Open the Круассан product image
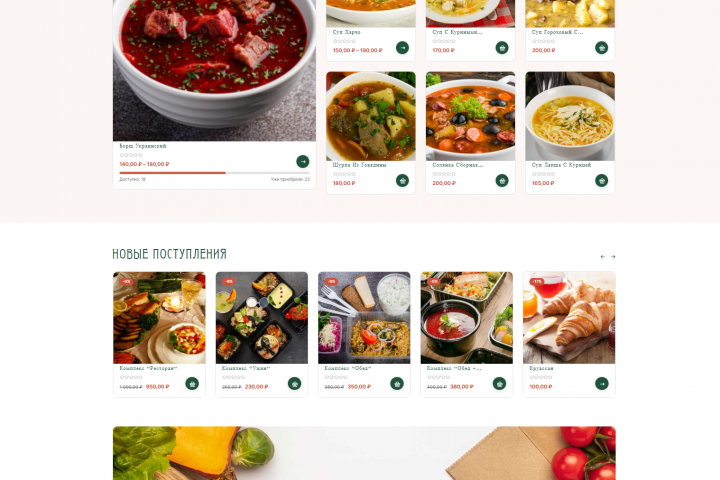This screenshot has width=720, height=480. [569, 318]
